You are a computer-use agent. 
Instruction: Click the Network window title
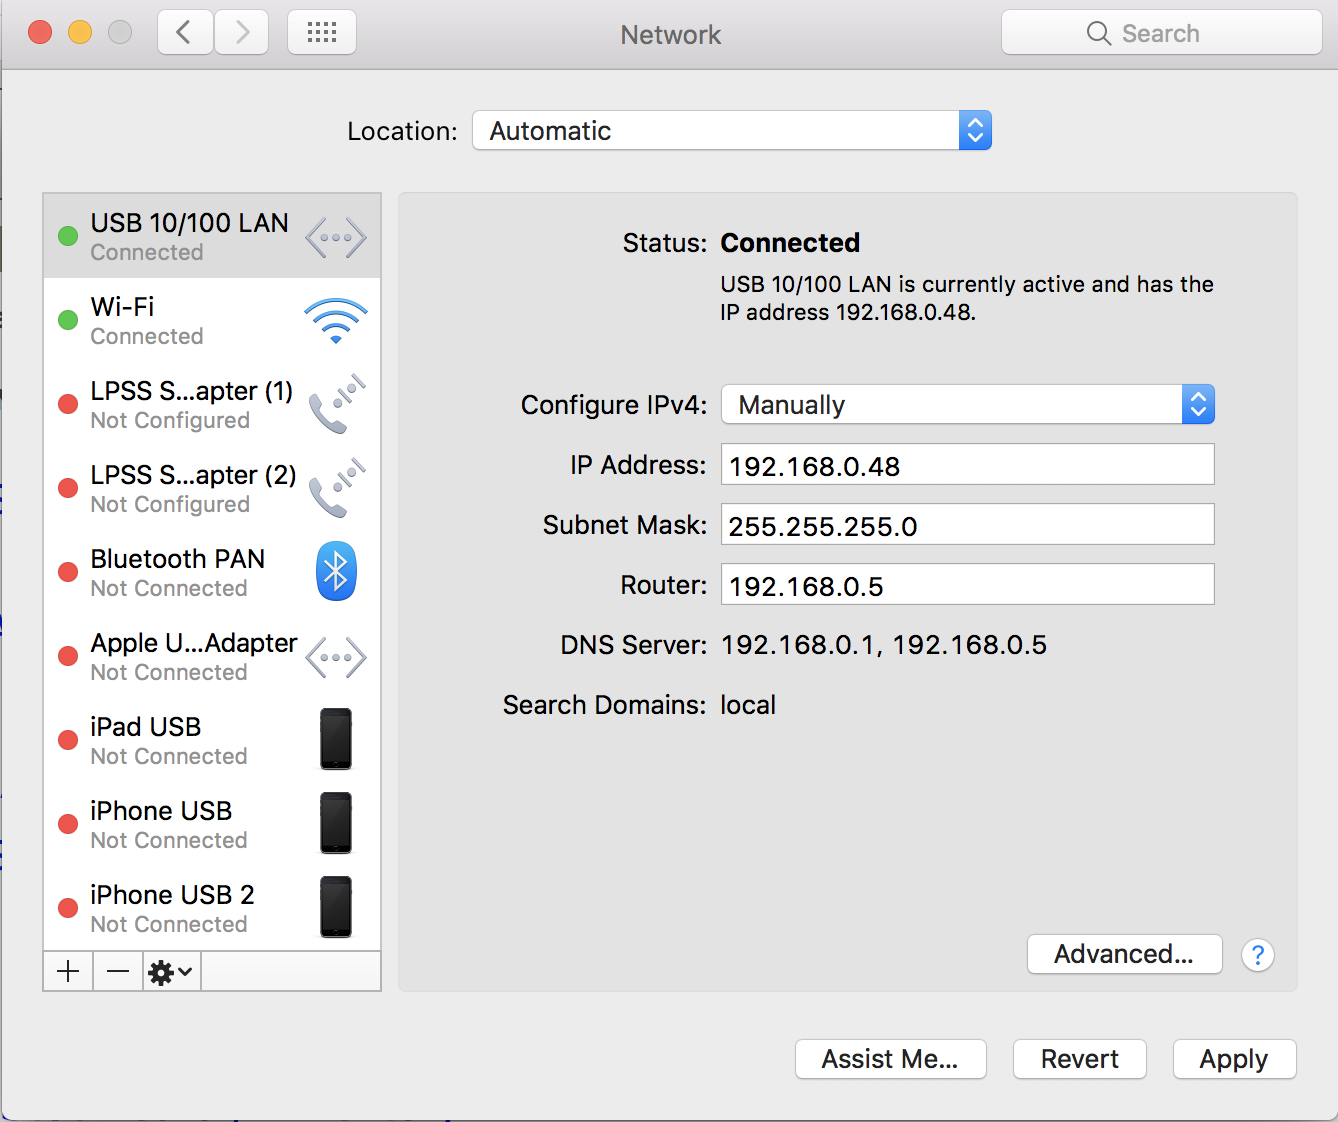click(671, 35)
